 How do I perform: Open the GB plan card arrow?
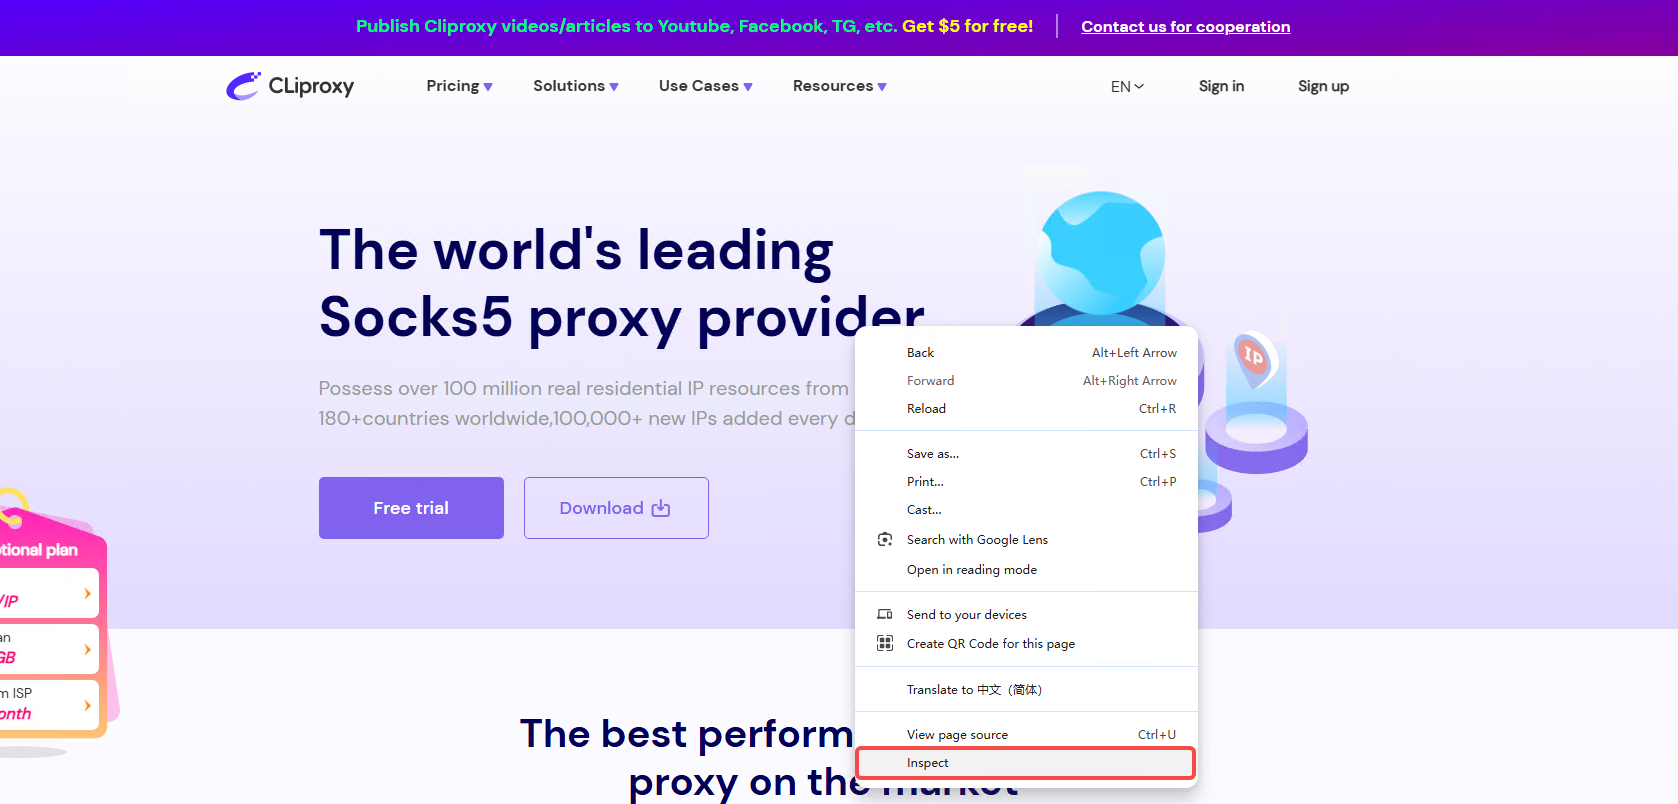pyautogui.click(x=88, y=650)
